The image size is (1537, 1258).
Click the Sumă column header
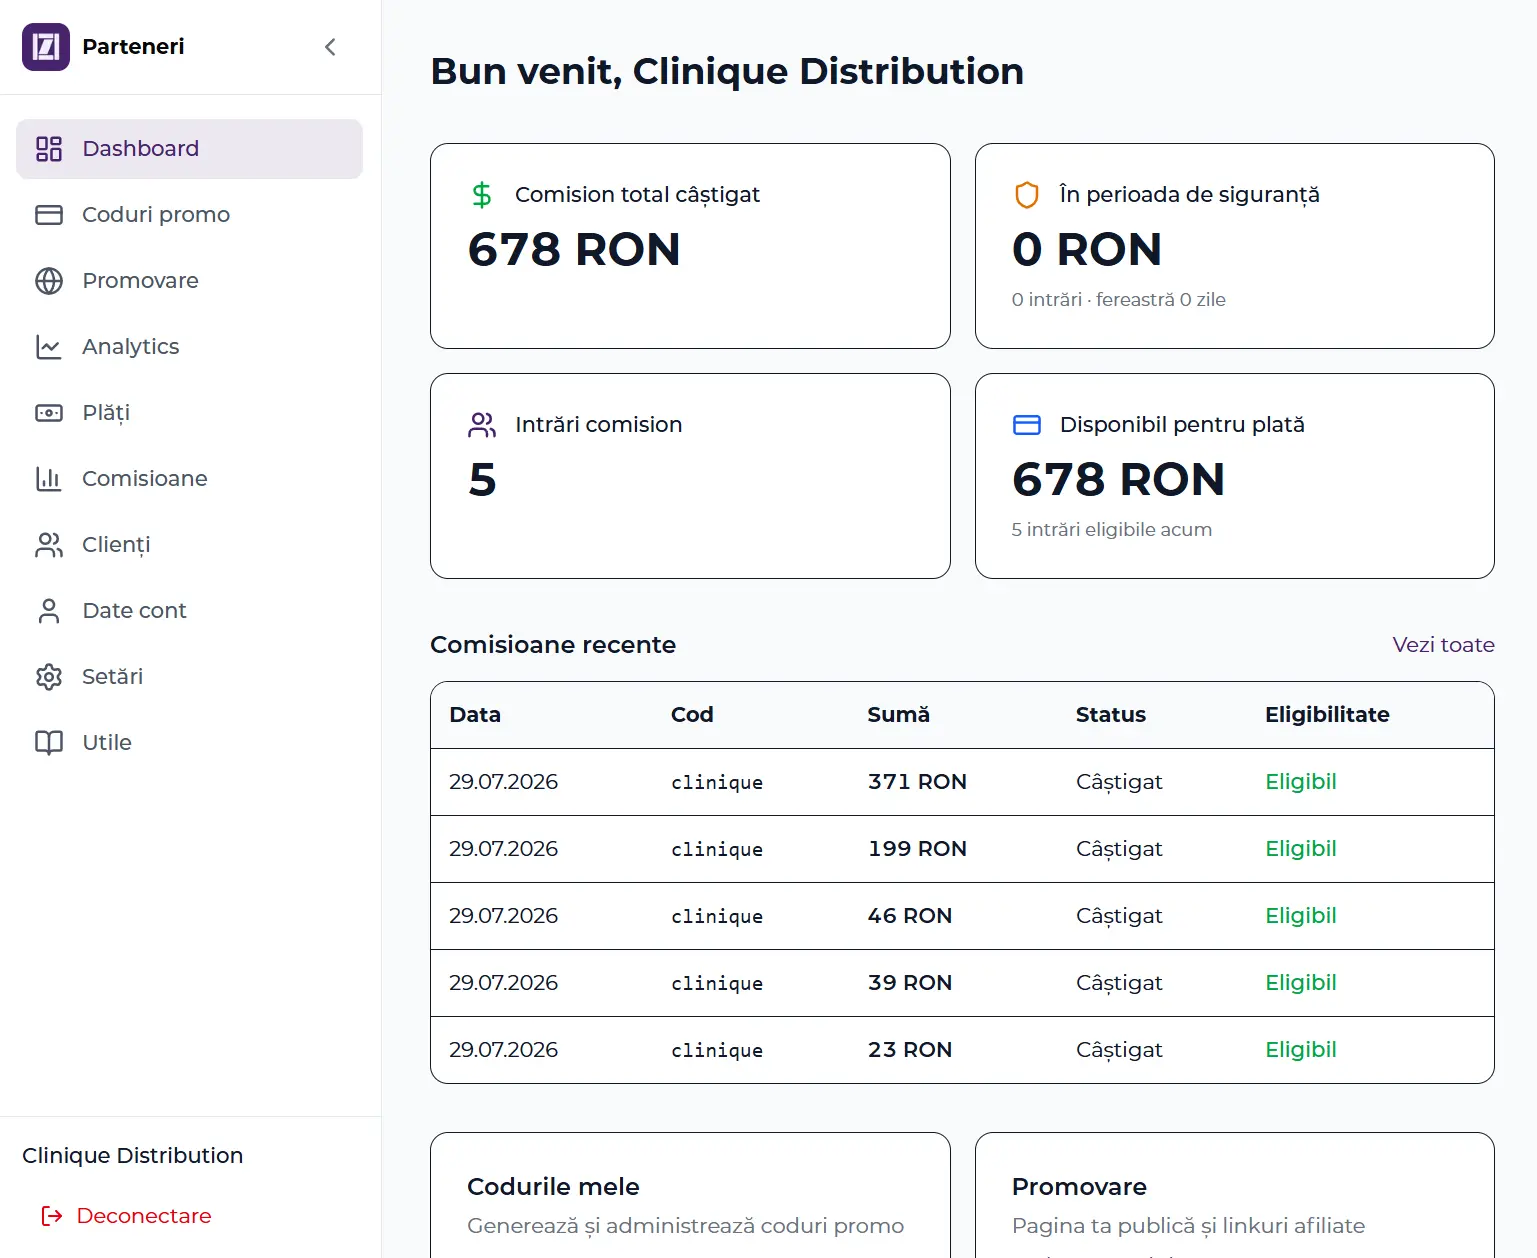(x=898, y=715)
